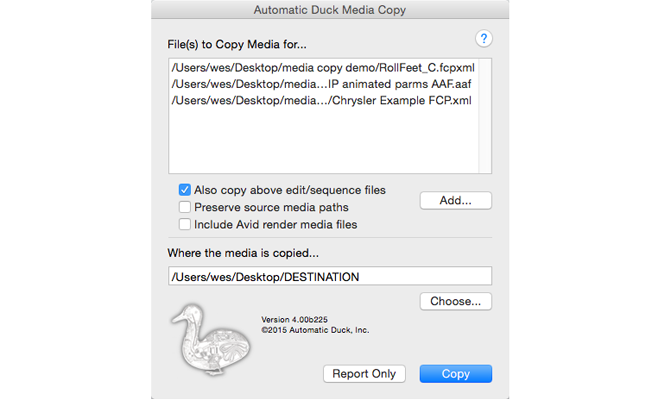Viewport: 652px width, 400px height.
Task: Start copying with the Copy button
Action: [455, 374]
